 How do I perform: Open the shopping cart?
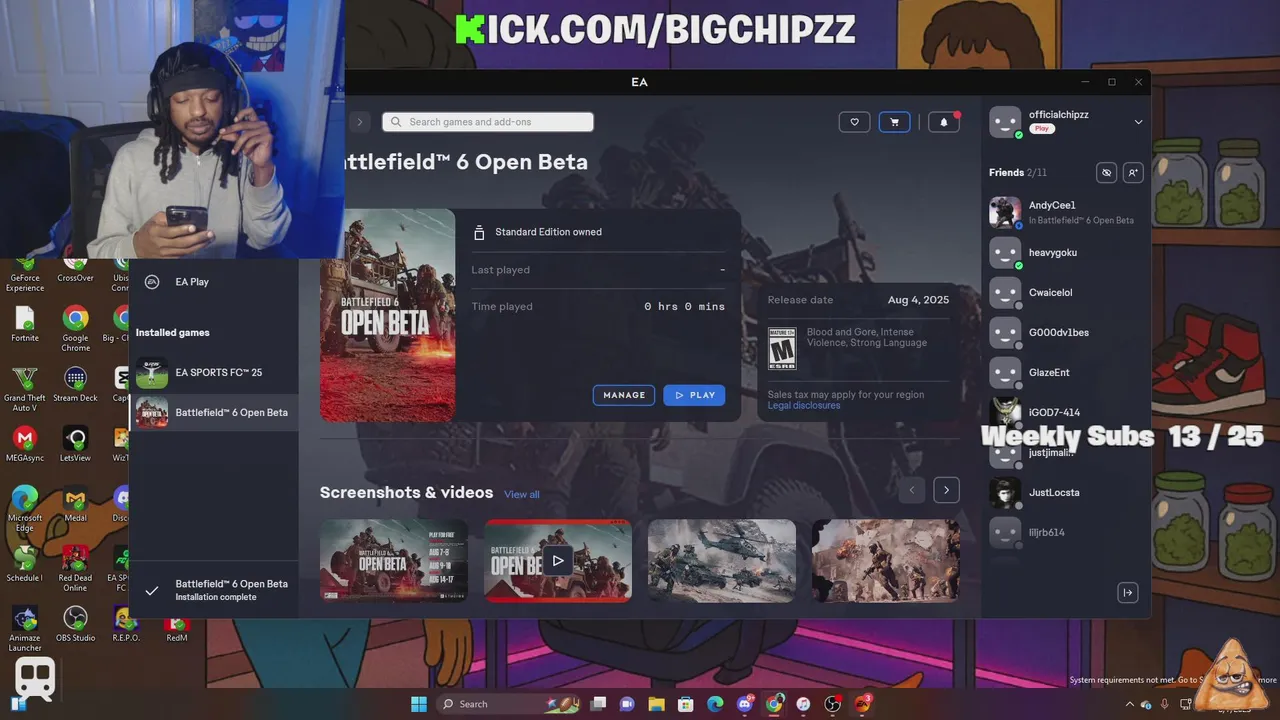coord(894,122)
